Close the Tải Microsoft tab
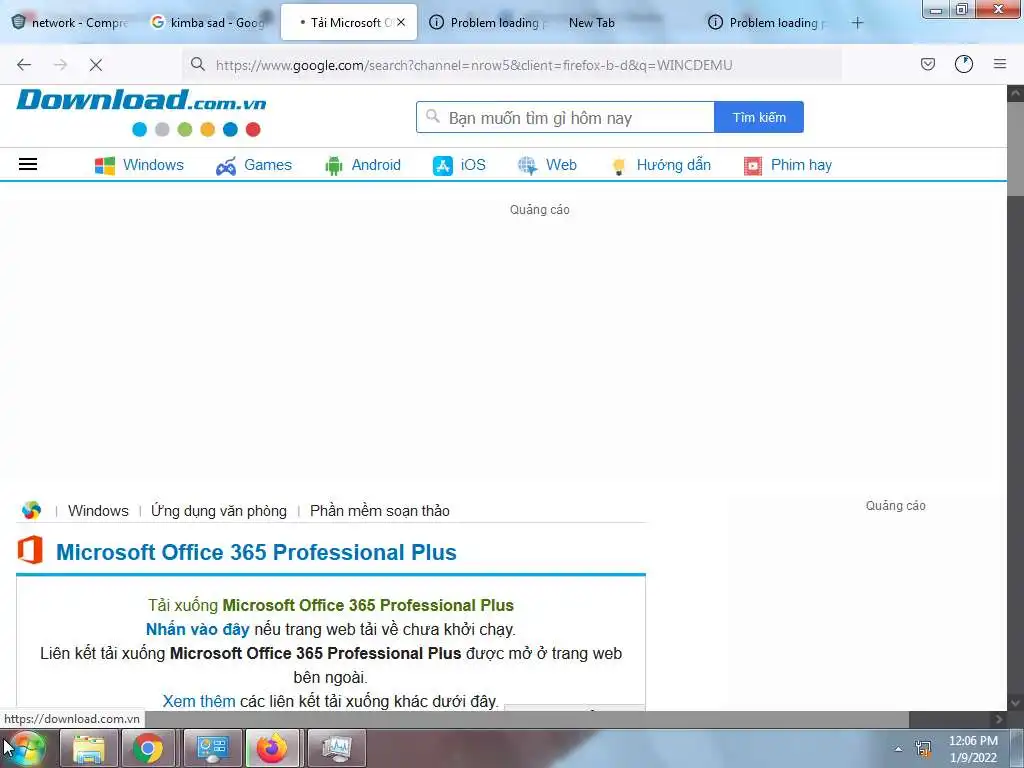This screenshot has height=768, width=1024. tap(401, 22)
